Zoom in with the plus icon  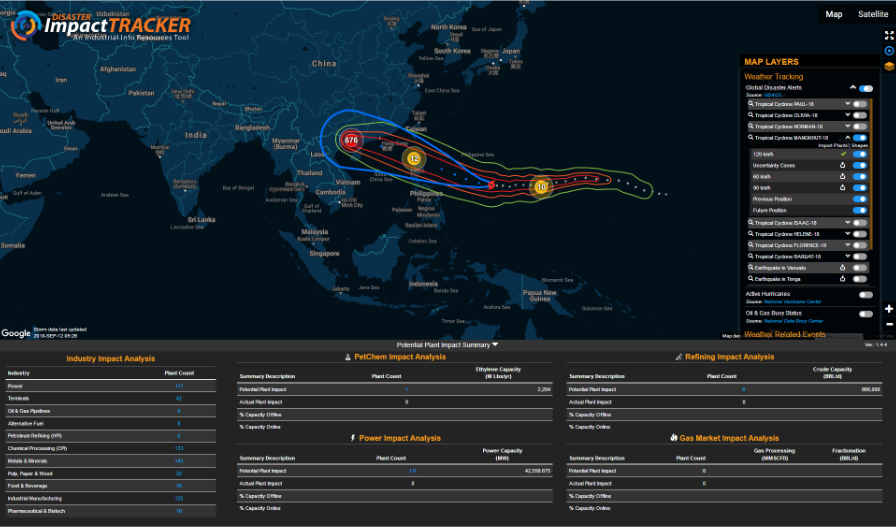[889, 309]
